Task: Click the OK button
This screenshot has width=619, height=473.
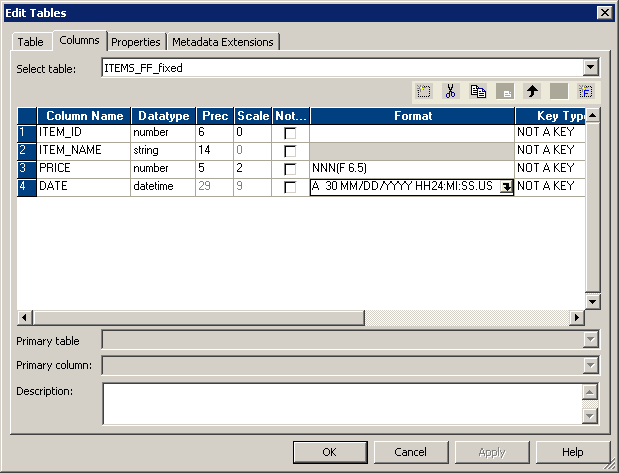Action: click(330, 452)
